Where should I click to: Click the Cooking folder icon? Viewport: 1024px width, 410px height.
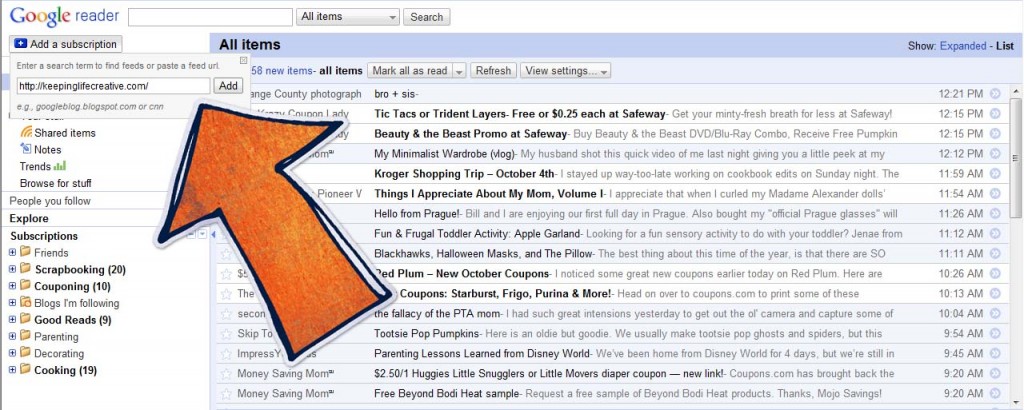point(25,370)
